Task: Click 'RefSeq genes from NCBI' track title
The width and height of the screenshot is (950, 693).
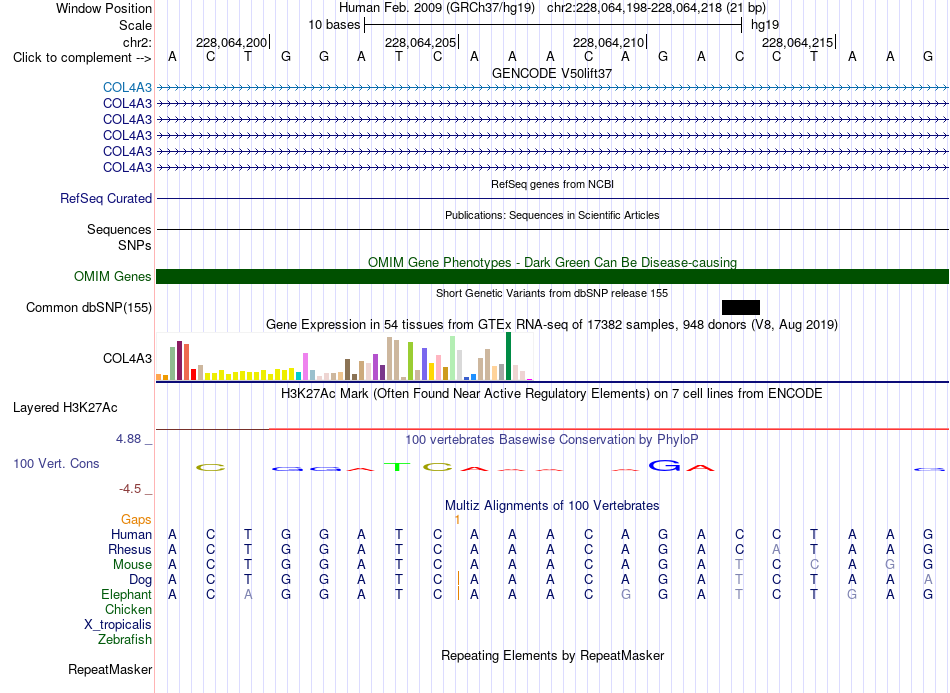Action: 552,184
